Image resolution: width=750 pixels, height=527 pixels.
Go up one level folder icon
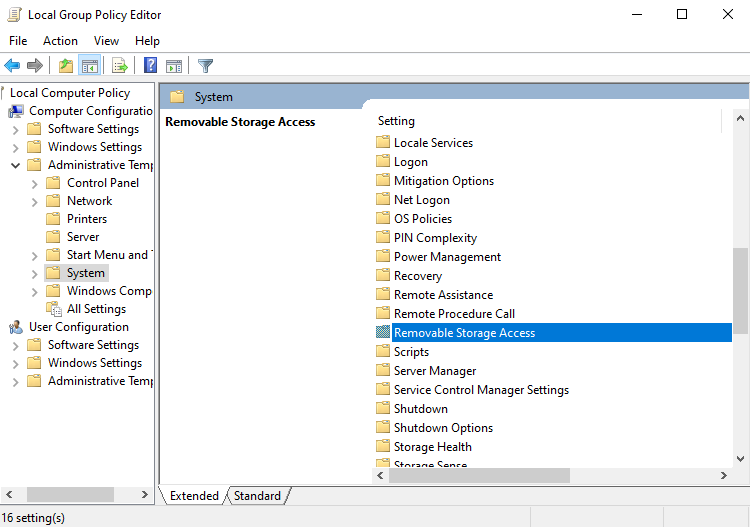coord(66,66)
